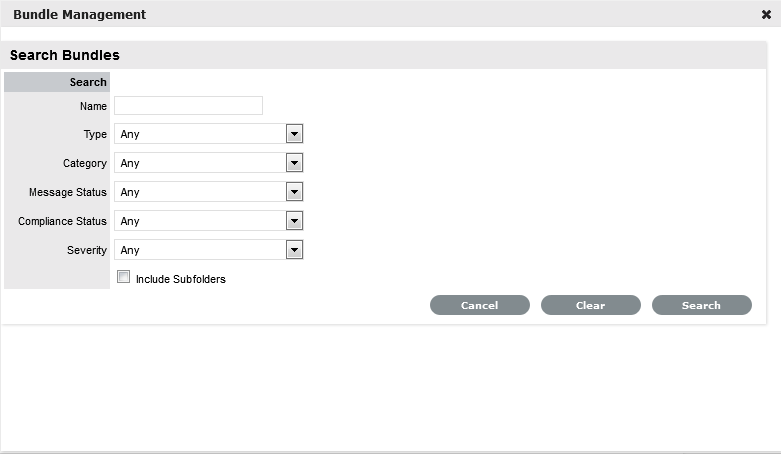Click the 'Name' field label
The height and width of the screenshot is (454, 781).
93,106
